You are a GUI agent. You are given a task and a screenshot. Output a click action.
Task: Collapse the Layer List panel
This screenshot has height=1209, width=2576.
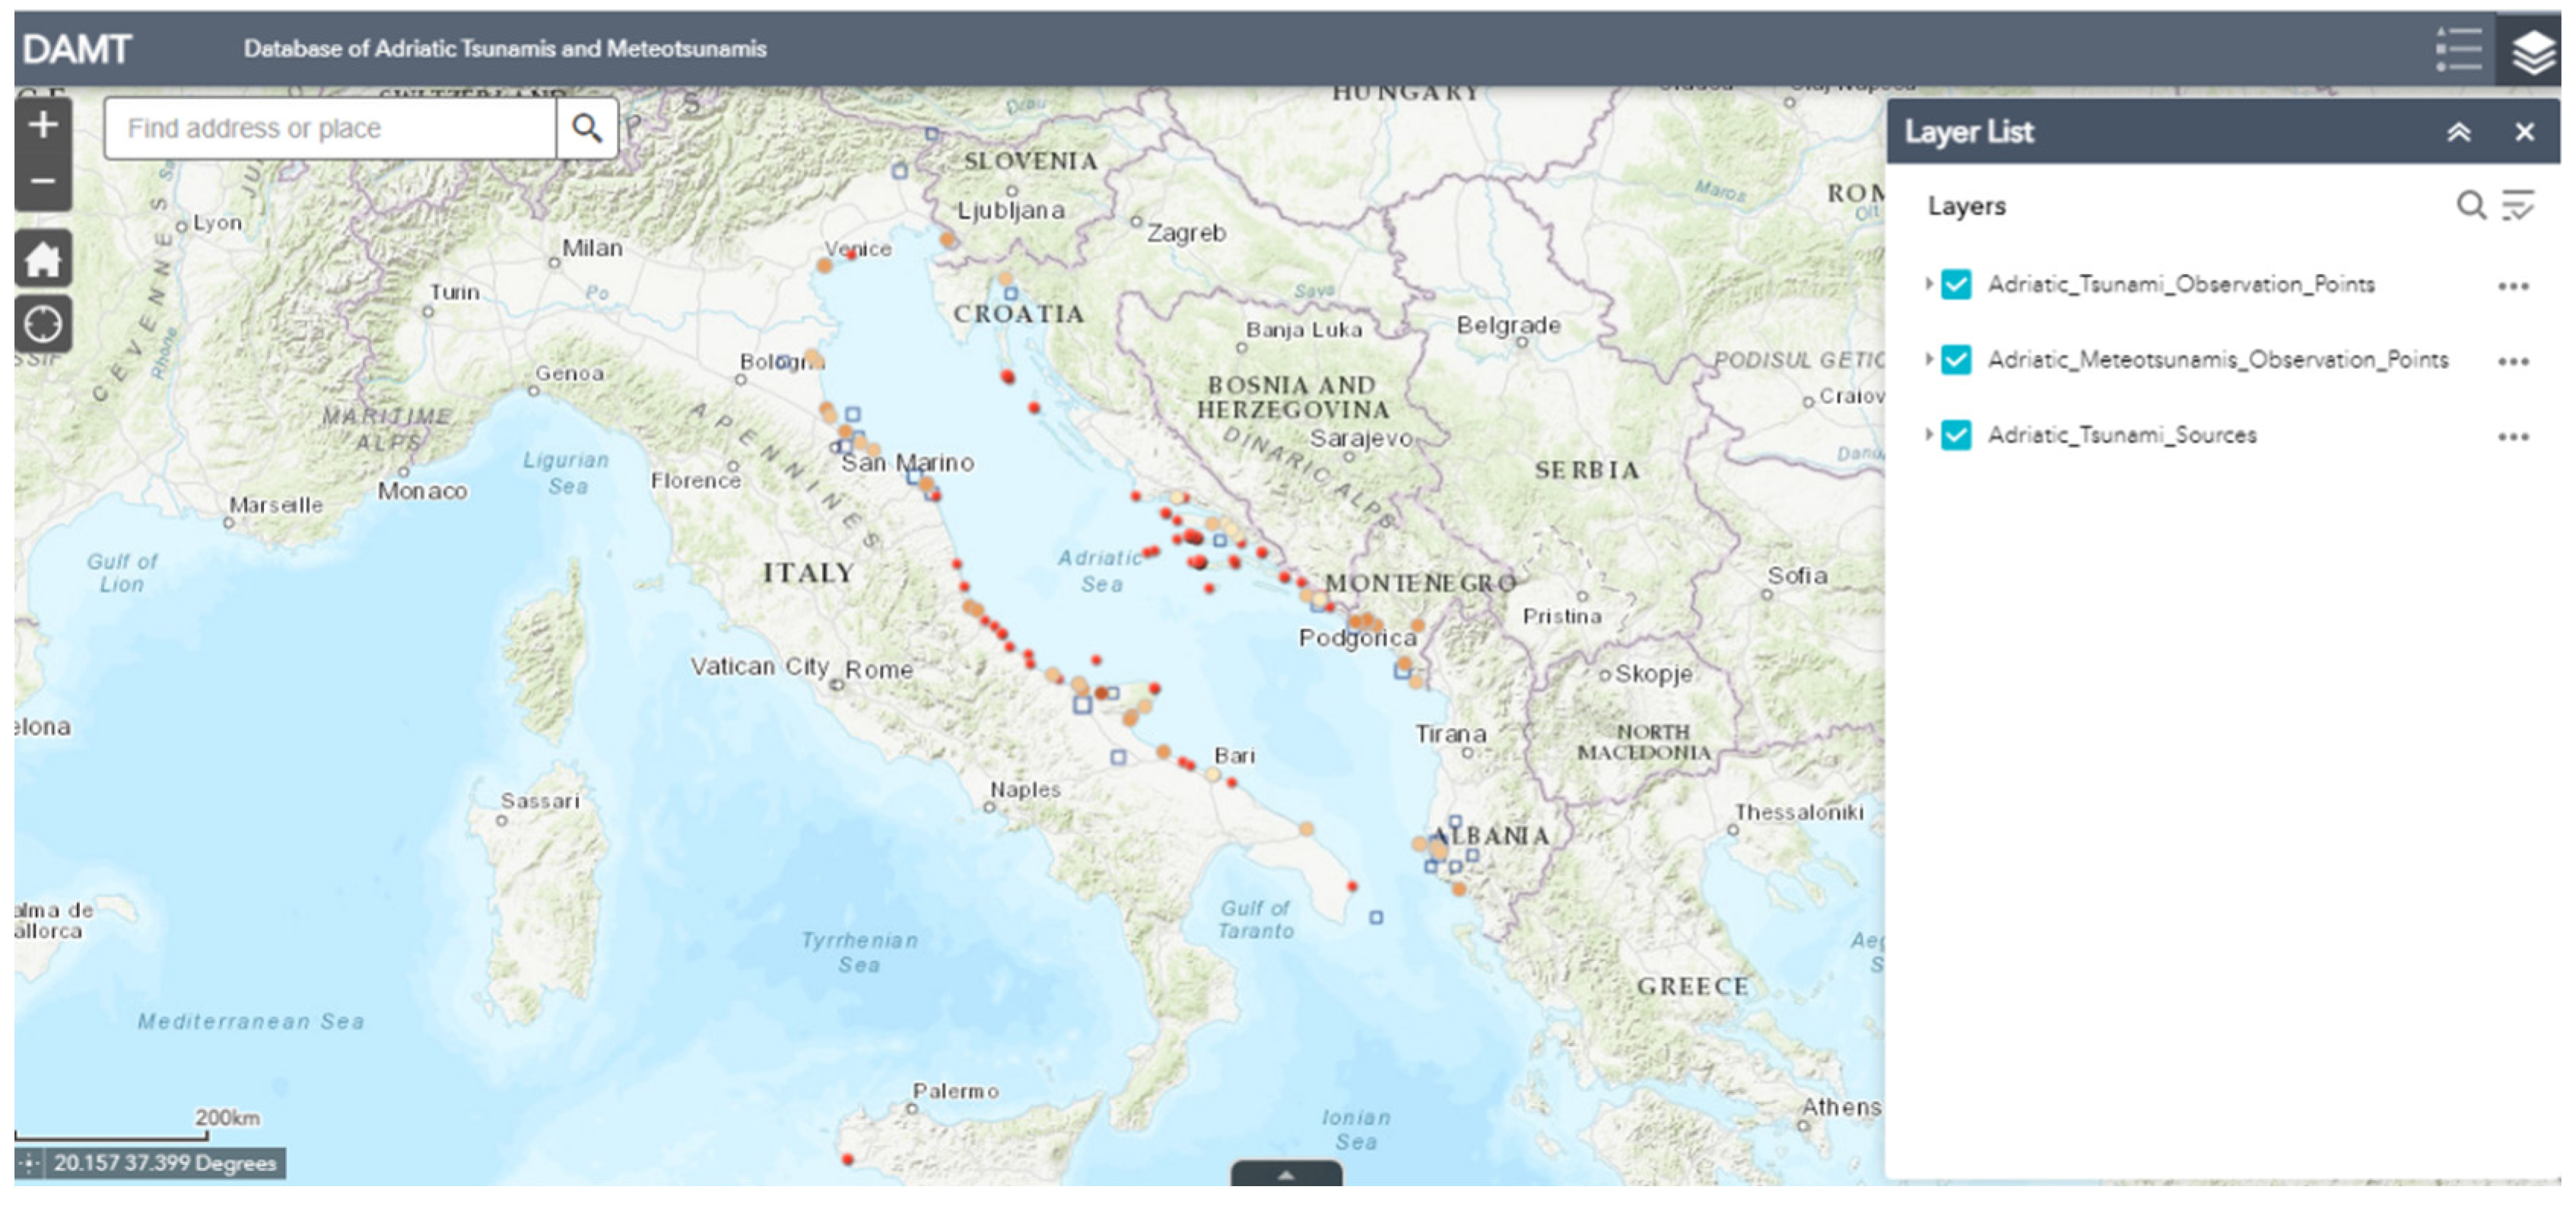(2458, 132)
